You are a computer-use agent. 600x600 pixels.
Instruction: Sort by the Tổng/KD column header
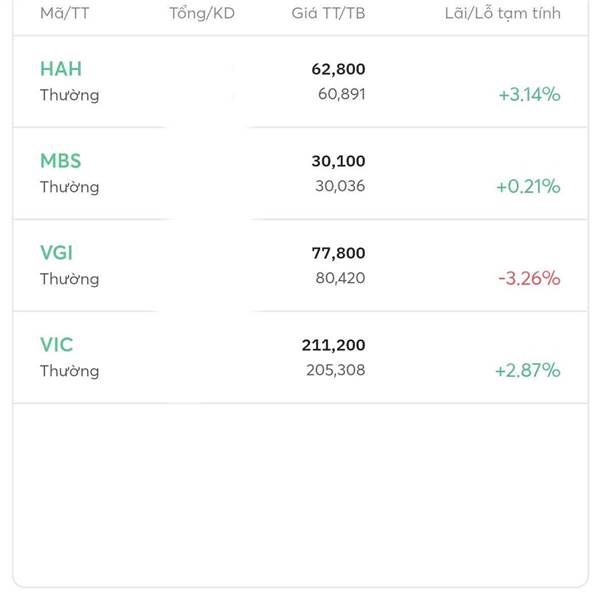(202, 13)
